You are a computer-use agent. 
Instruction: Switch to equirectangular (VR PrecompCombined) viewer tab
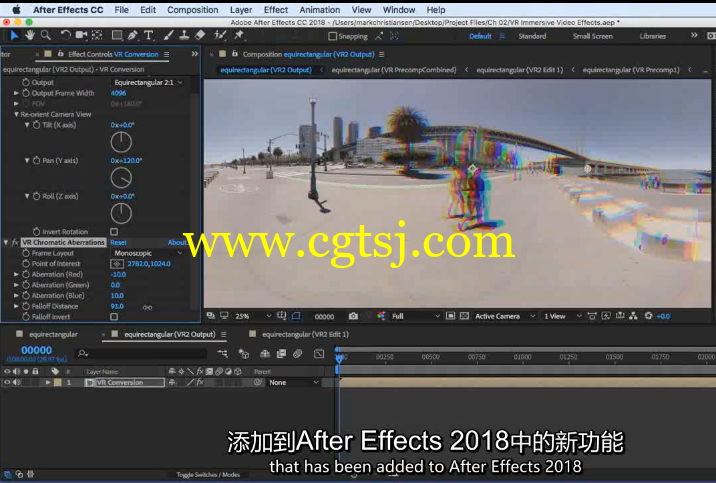pyautogui.click(x=394, y=70)
